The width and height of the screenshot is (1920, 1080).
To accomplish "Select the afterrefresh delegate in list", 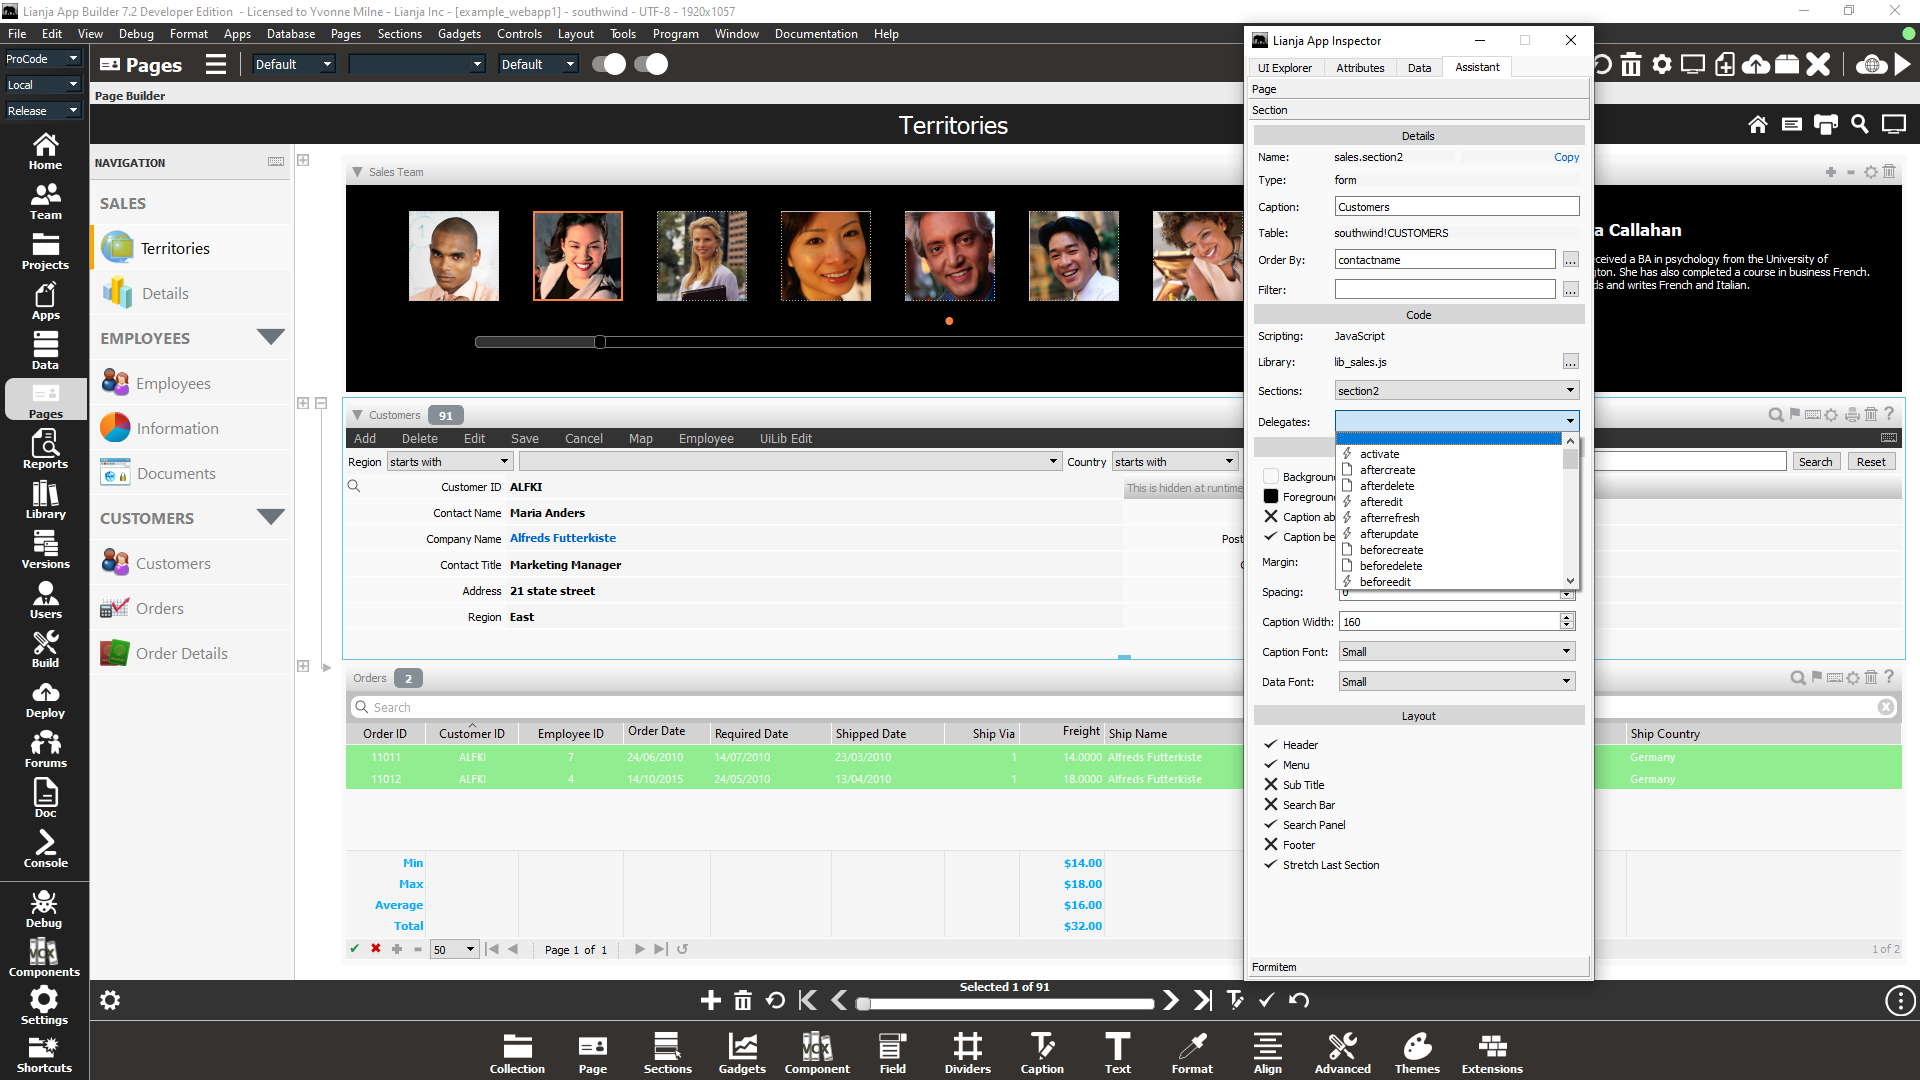I will pos(1389,518).
